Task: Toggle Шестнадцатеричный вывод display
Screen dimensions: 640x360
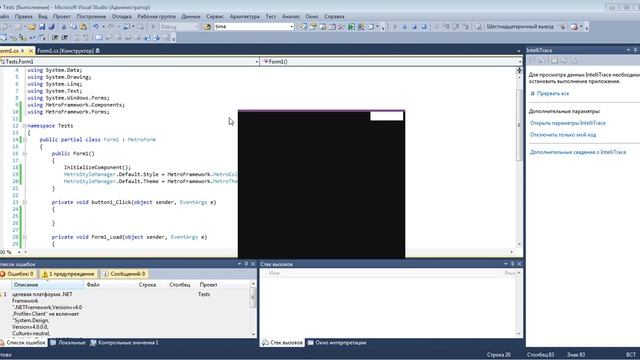Action: 520,27
